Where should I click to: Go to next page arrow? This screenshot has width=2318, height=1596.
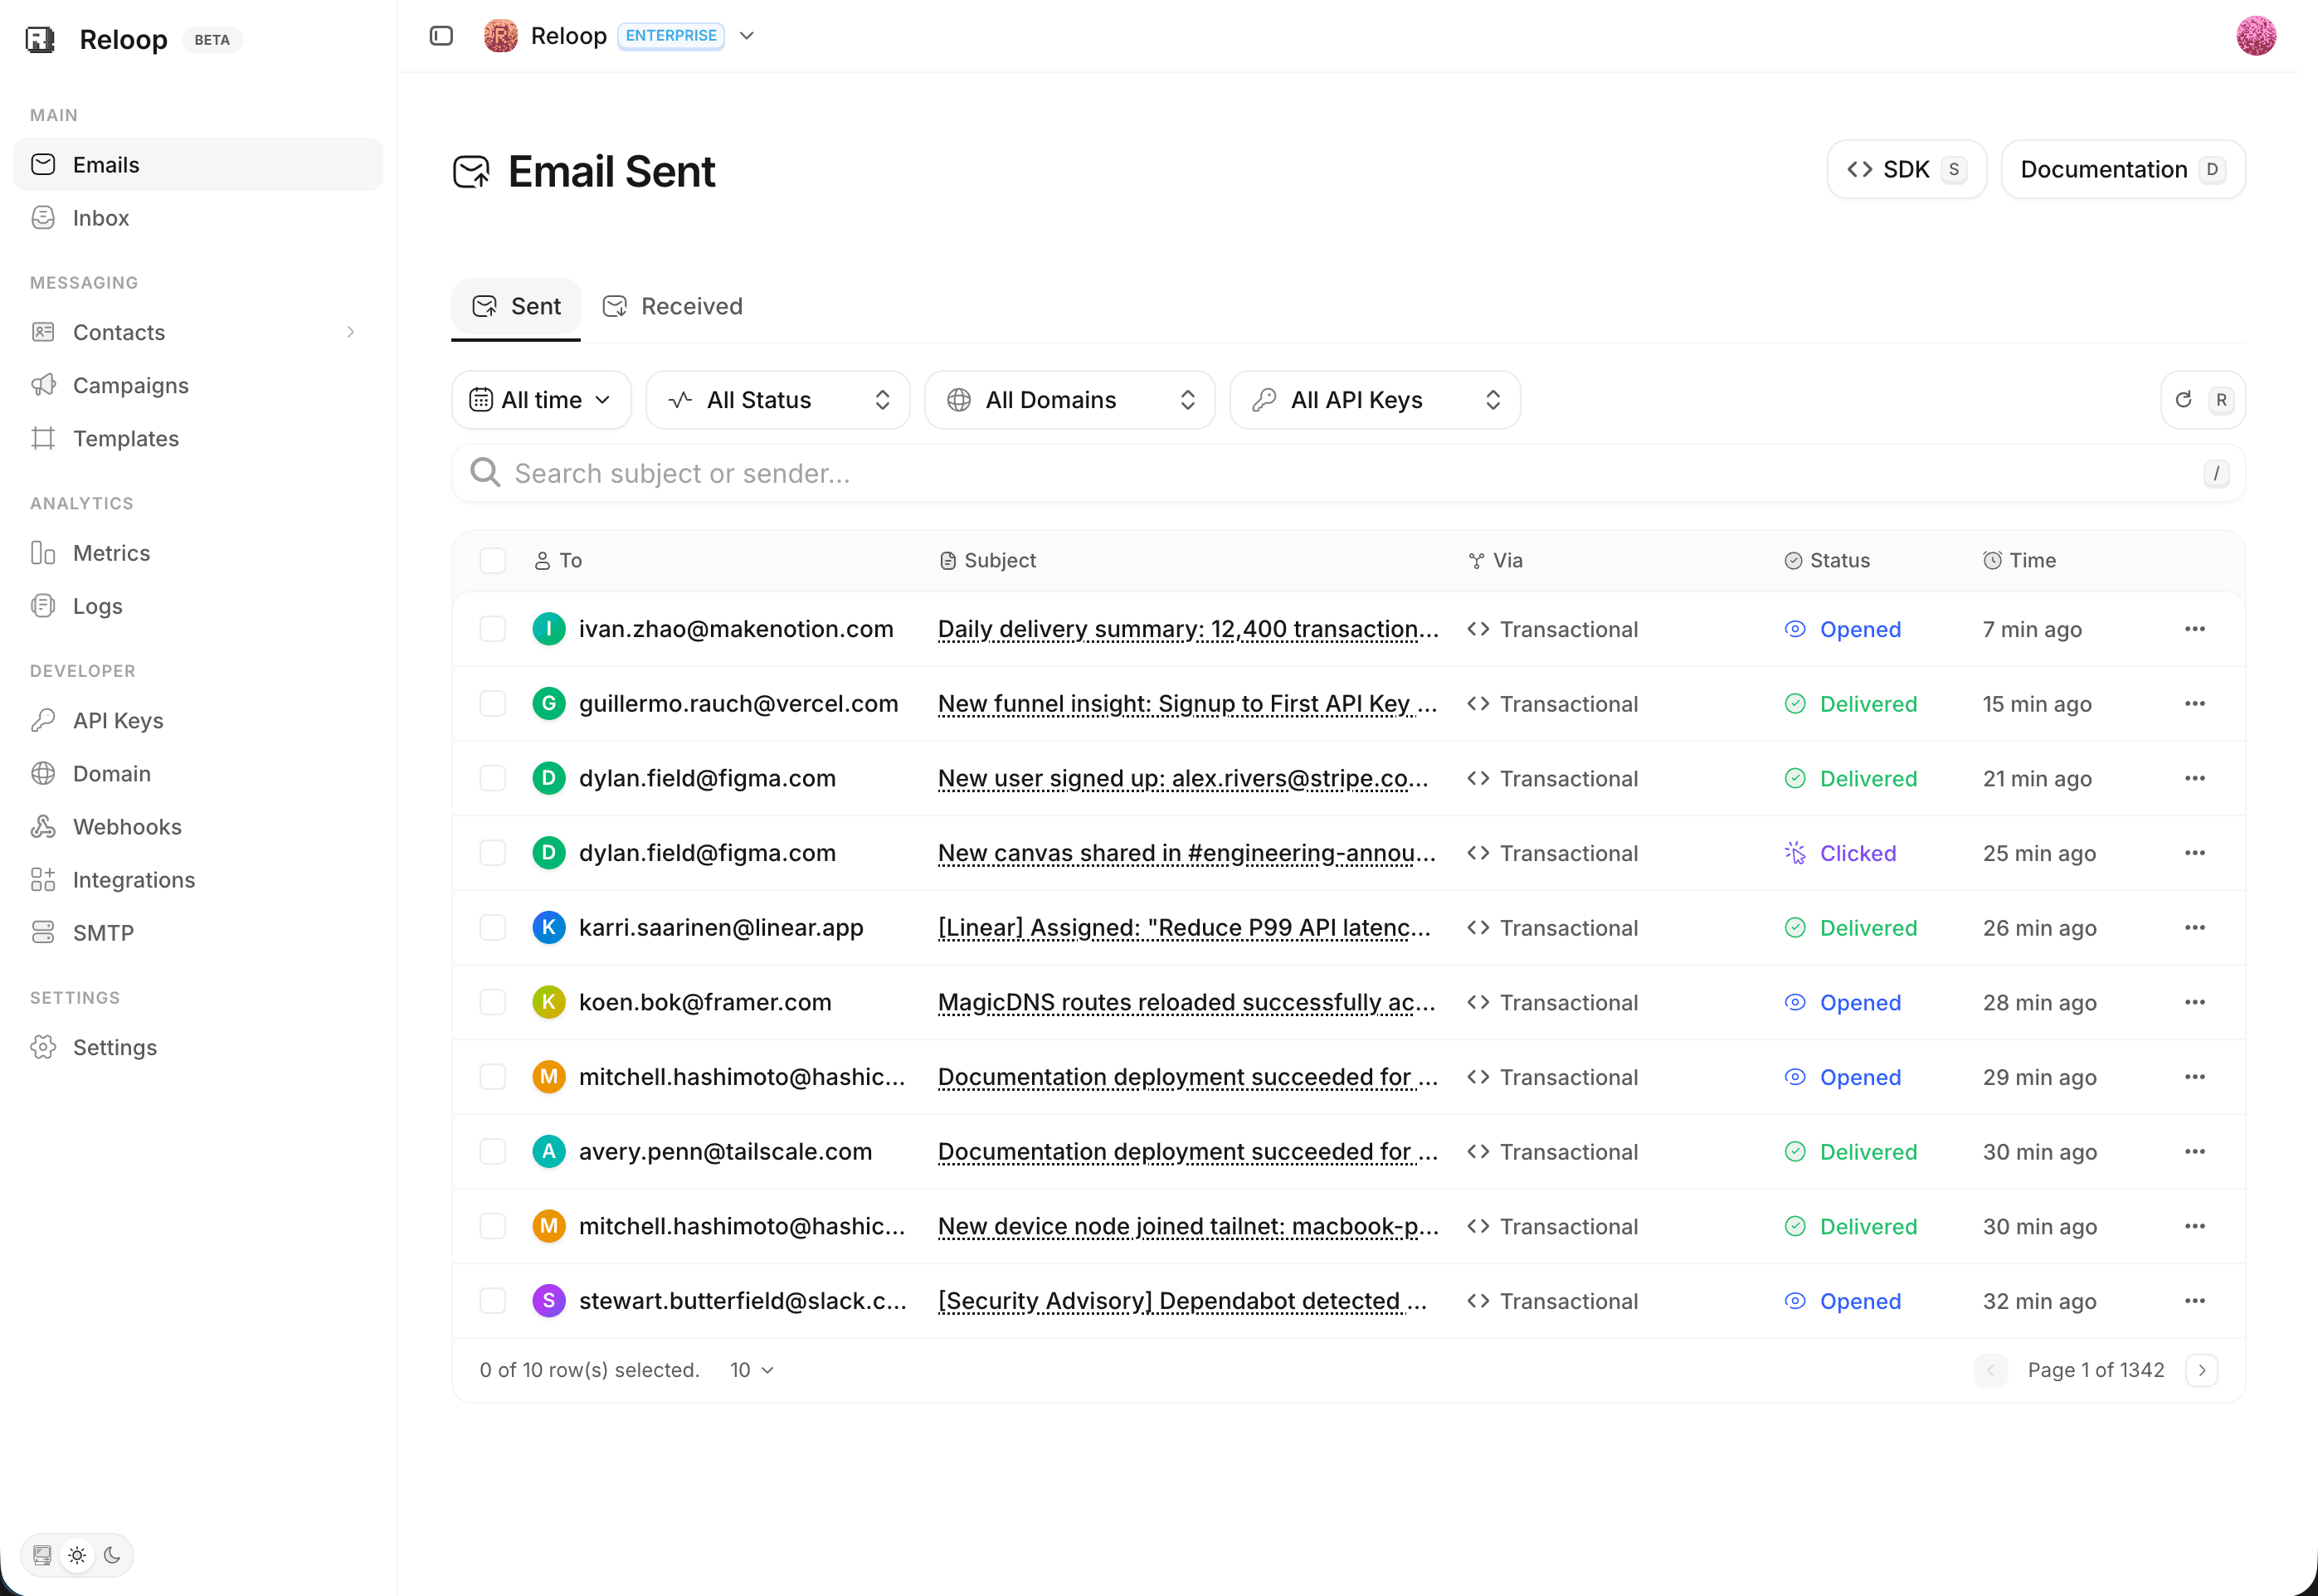(x=2201, y=1370)
